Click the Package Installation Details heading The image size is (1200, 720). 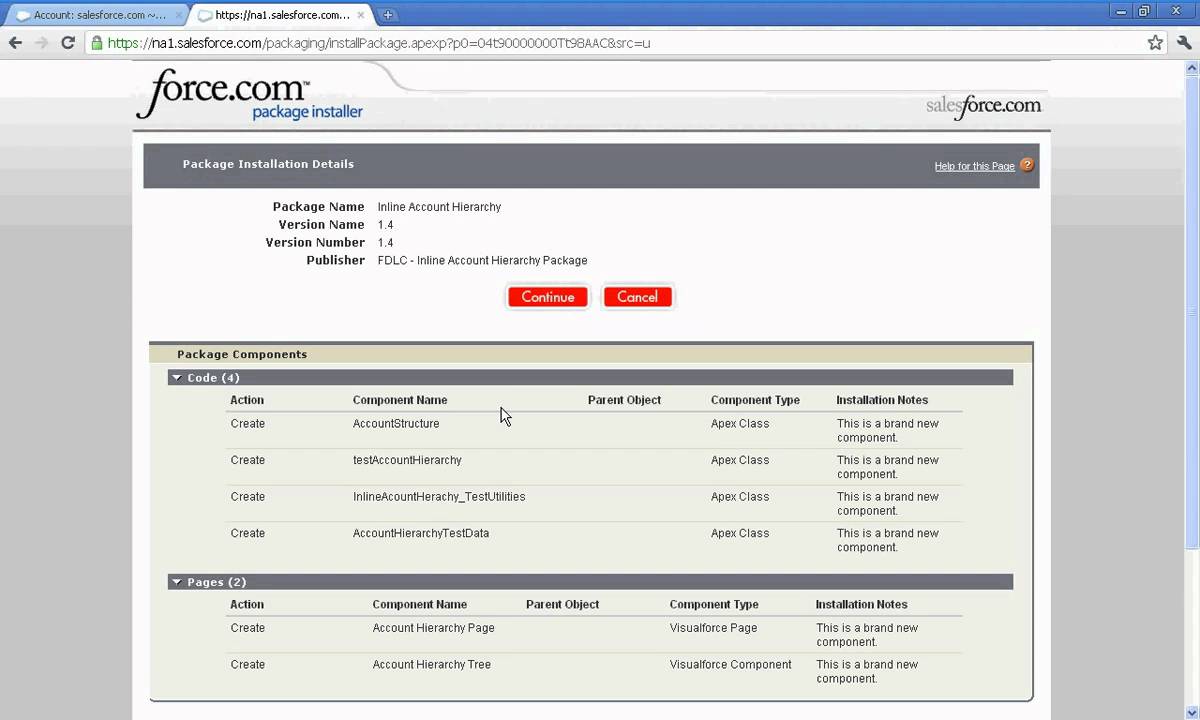[268, 164]
